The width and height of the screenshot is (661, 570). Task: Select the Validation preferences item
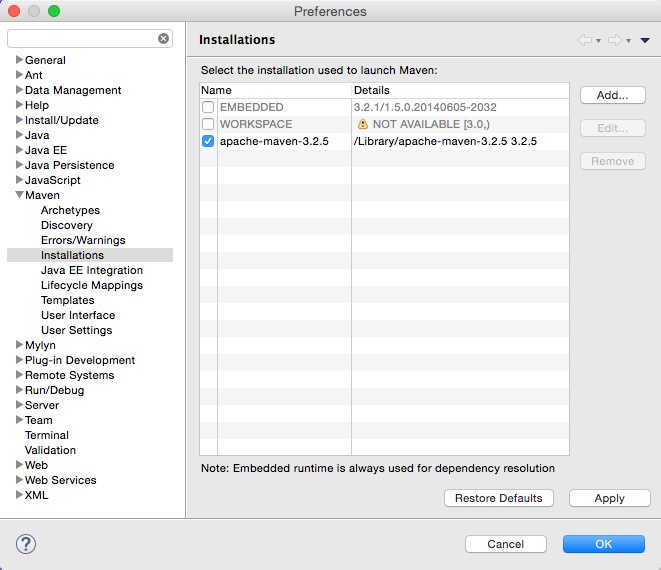click(50, 450)
